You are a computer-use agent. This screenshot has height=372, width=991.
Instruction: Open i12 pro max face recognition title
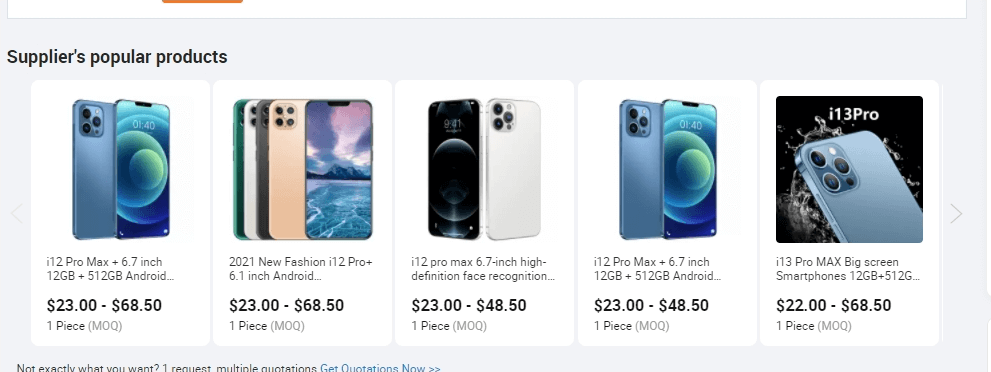coord(483,269)
